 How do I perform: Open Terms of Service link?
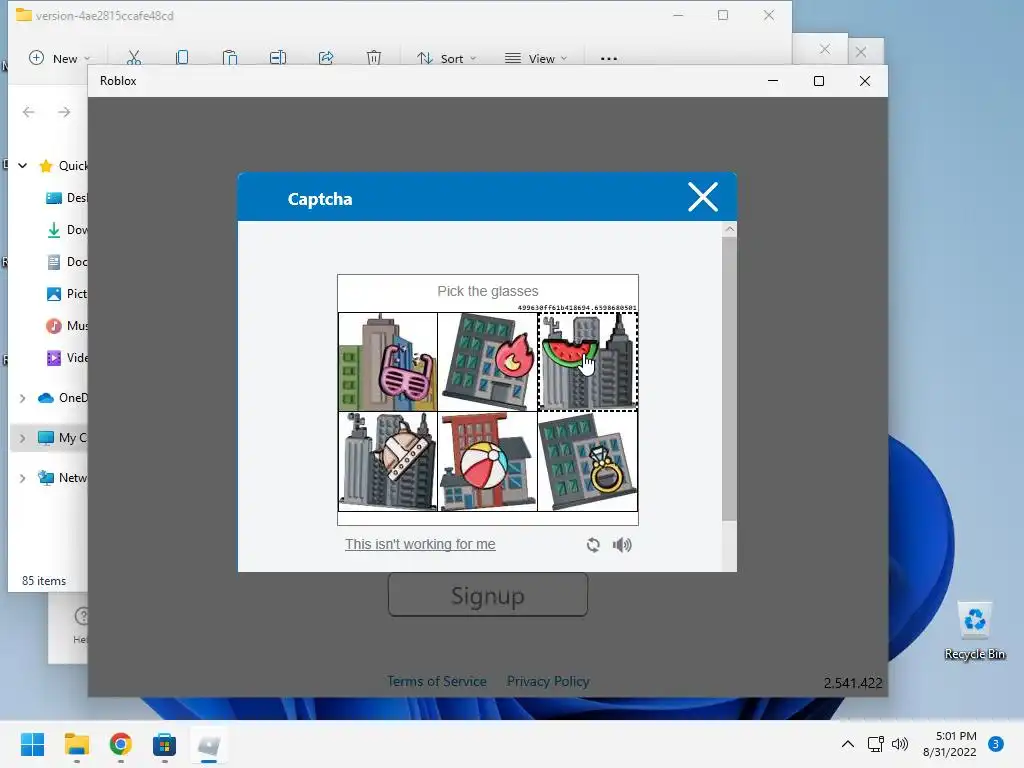tap(436, 681)
